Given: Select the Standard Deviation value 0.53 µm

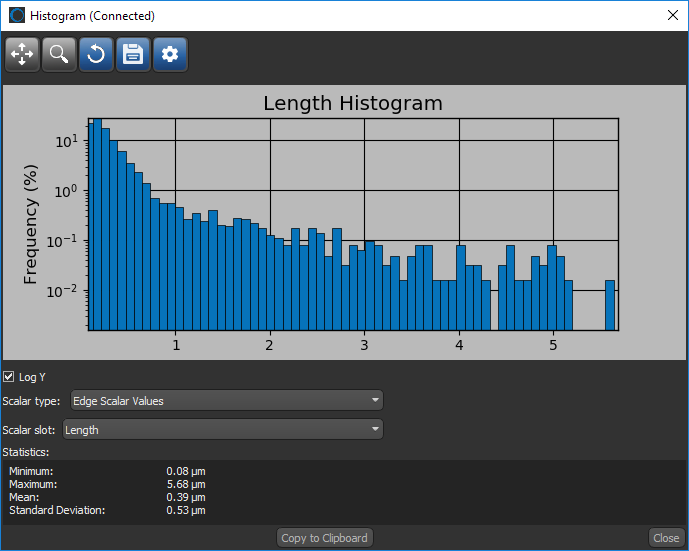Looking at the screenshot, I should (x=186, y=510).
